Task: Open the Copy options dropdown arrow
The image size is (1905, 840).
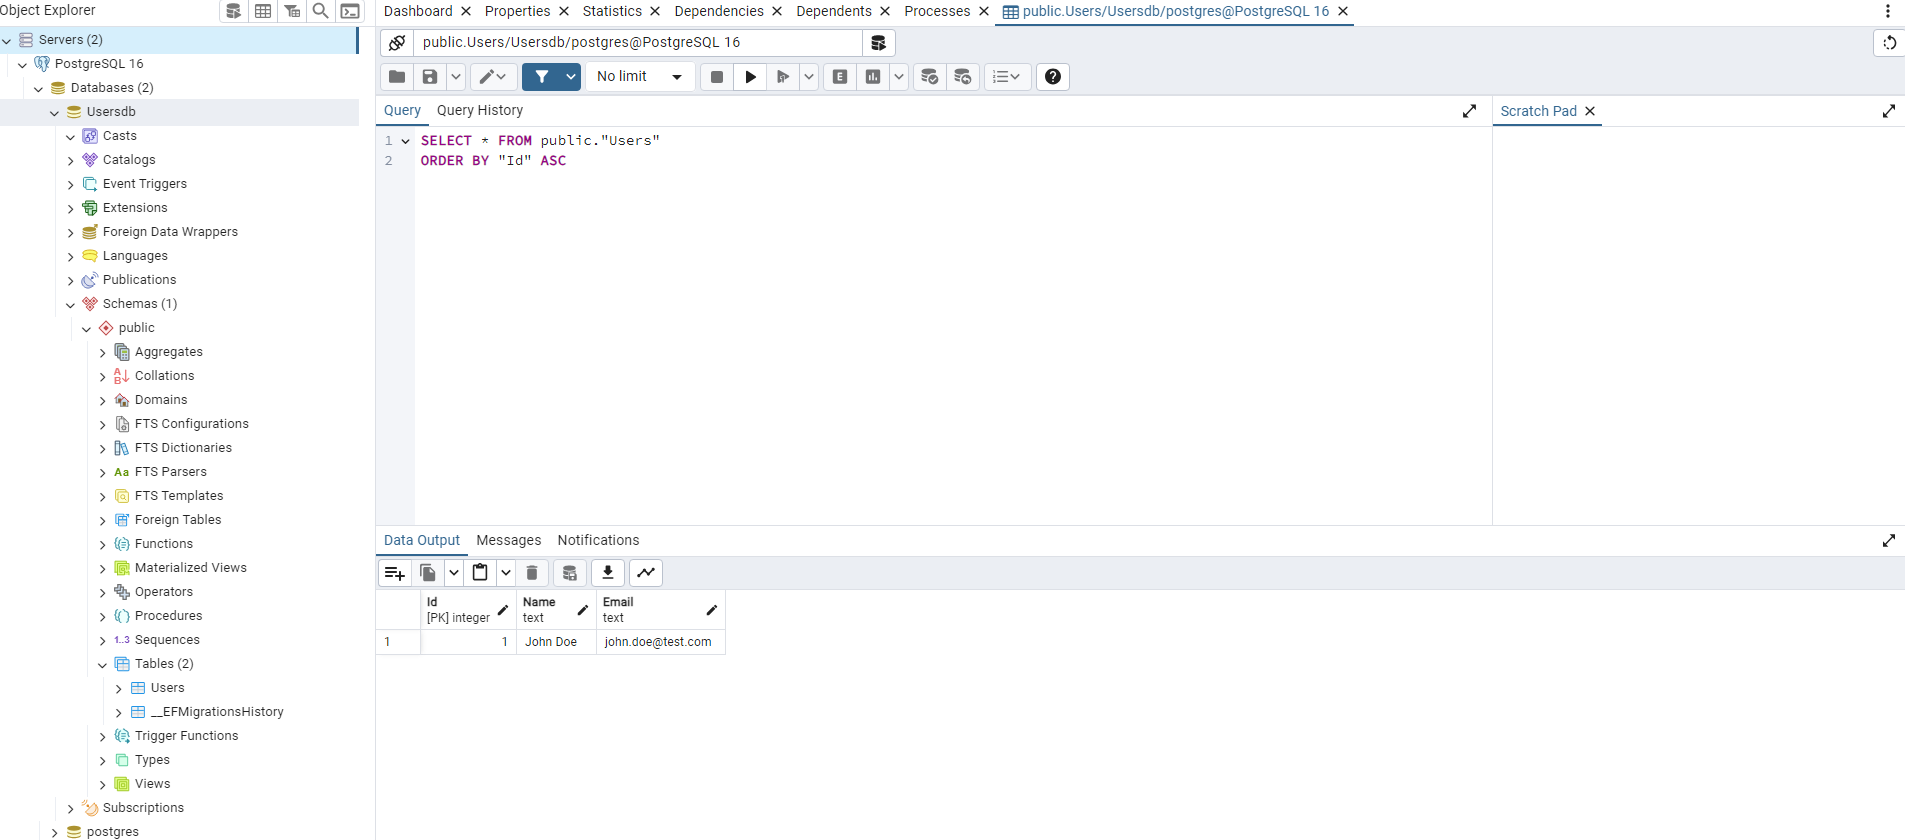Action: click(454, 573)
